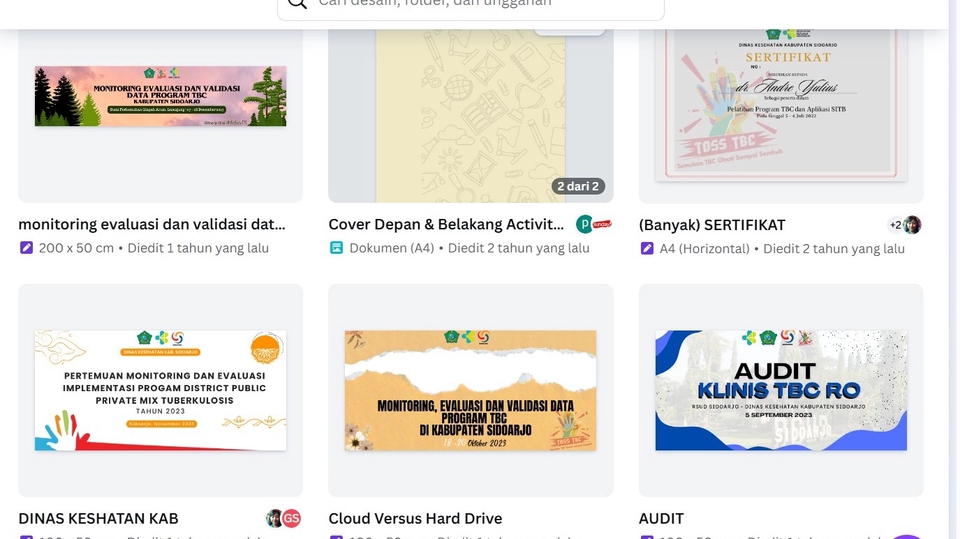
Task: Click the design type icon under monitoring evaluasi
Action: coord(26,248)
